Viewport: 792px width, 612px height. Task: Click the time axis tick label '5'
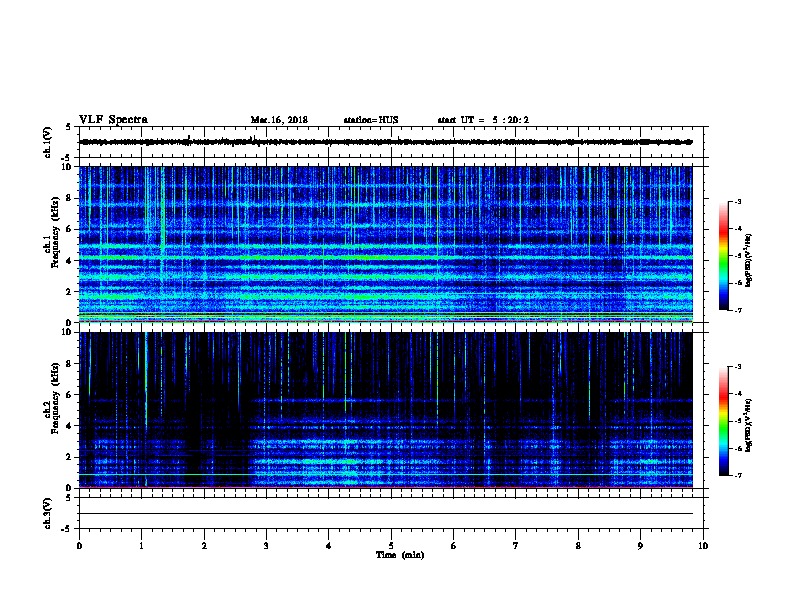click(x=391, y=546)
